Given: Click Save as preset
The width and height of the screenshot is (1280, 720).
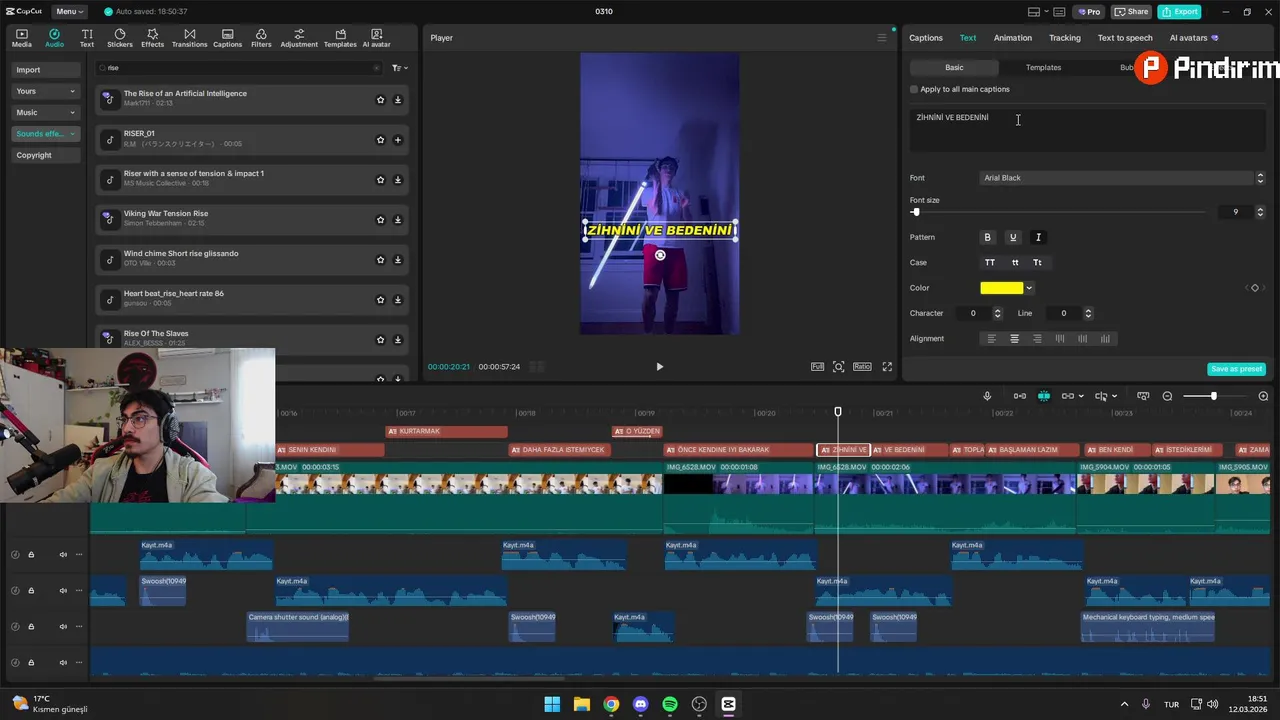Looking at the screenshot, I should (x=1237, y=369).
